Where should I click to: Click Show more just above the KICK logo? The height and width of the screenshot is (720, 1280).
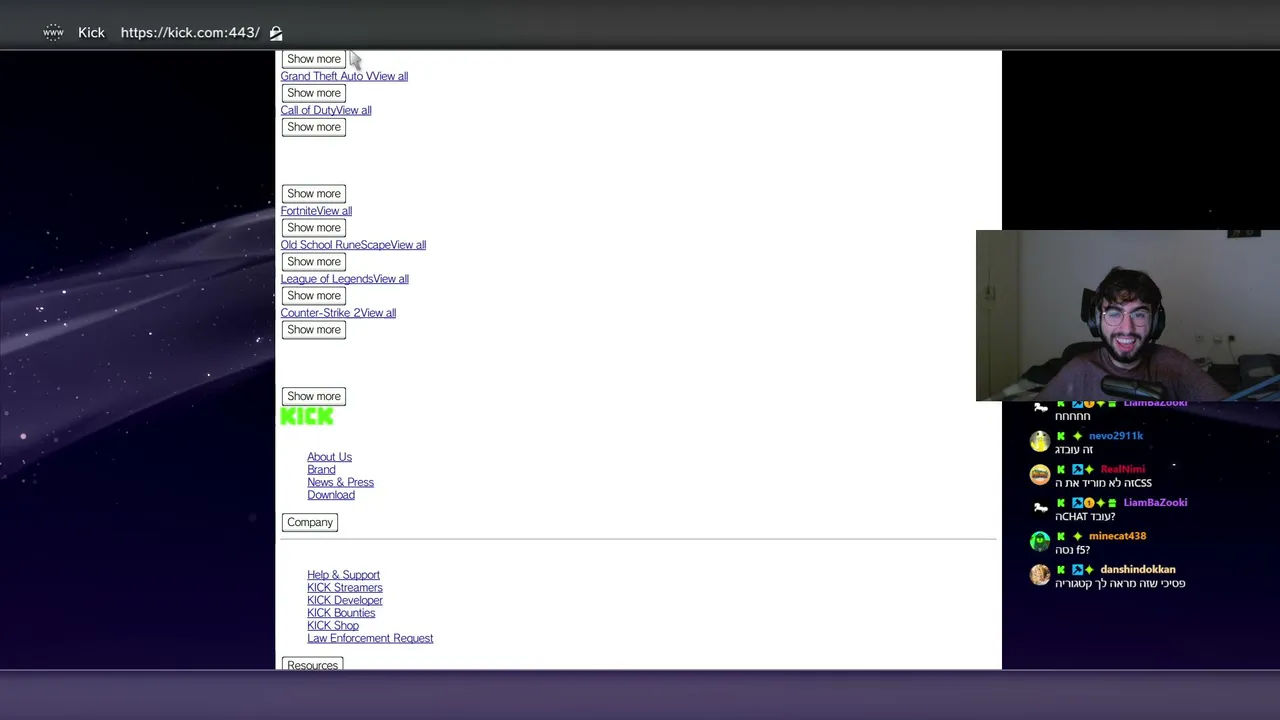[314, 396]
